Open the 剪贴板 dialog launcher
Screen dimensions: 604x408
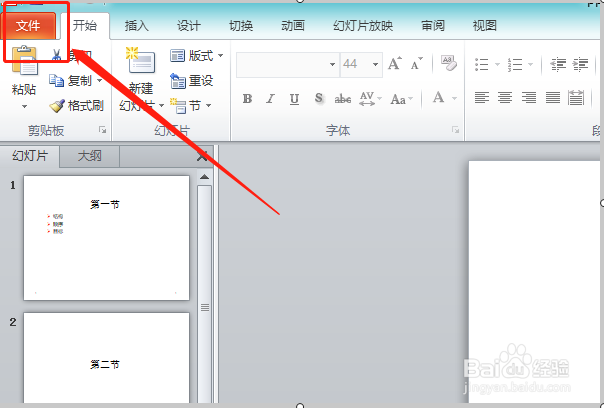pyautogui.click(x=102, y=130)
